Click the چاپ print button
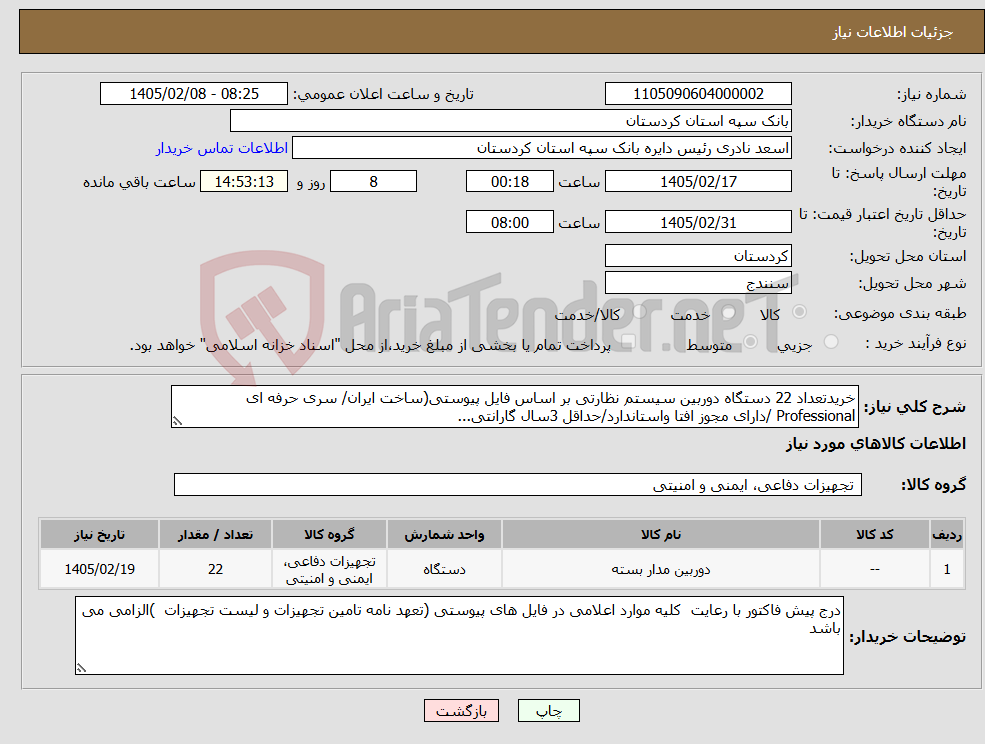Screen dimensions: 985x744 pos(548,711)
